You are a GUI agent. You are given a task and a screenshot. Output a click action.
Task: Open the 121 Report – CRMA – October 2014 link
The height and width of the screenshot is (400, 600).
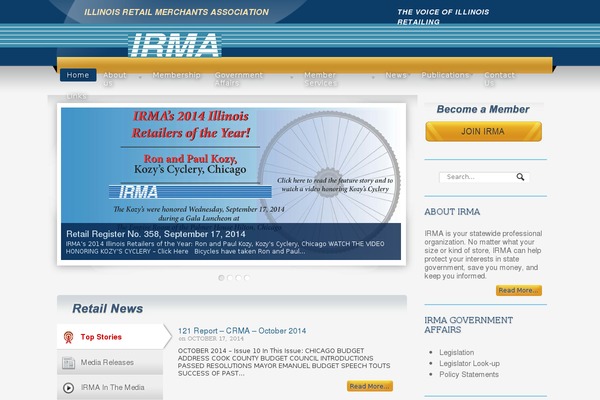(x=242, y=331)
